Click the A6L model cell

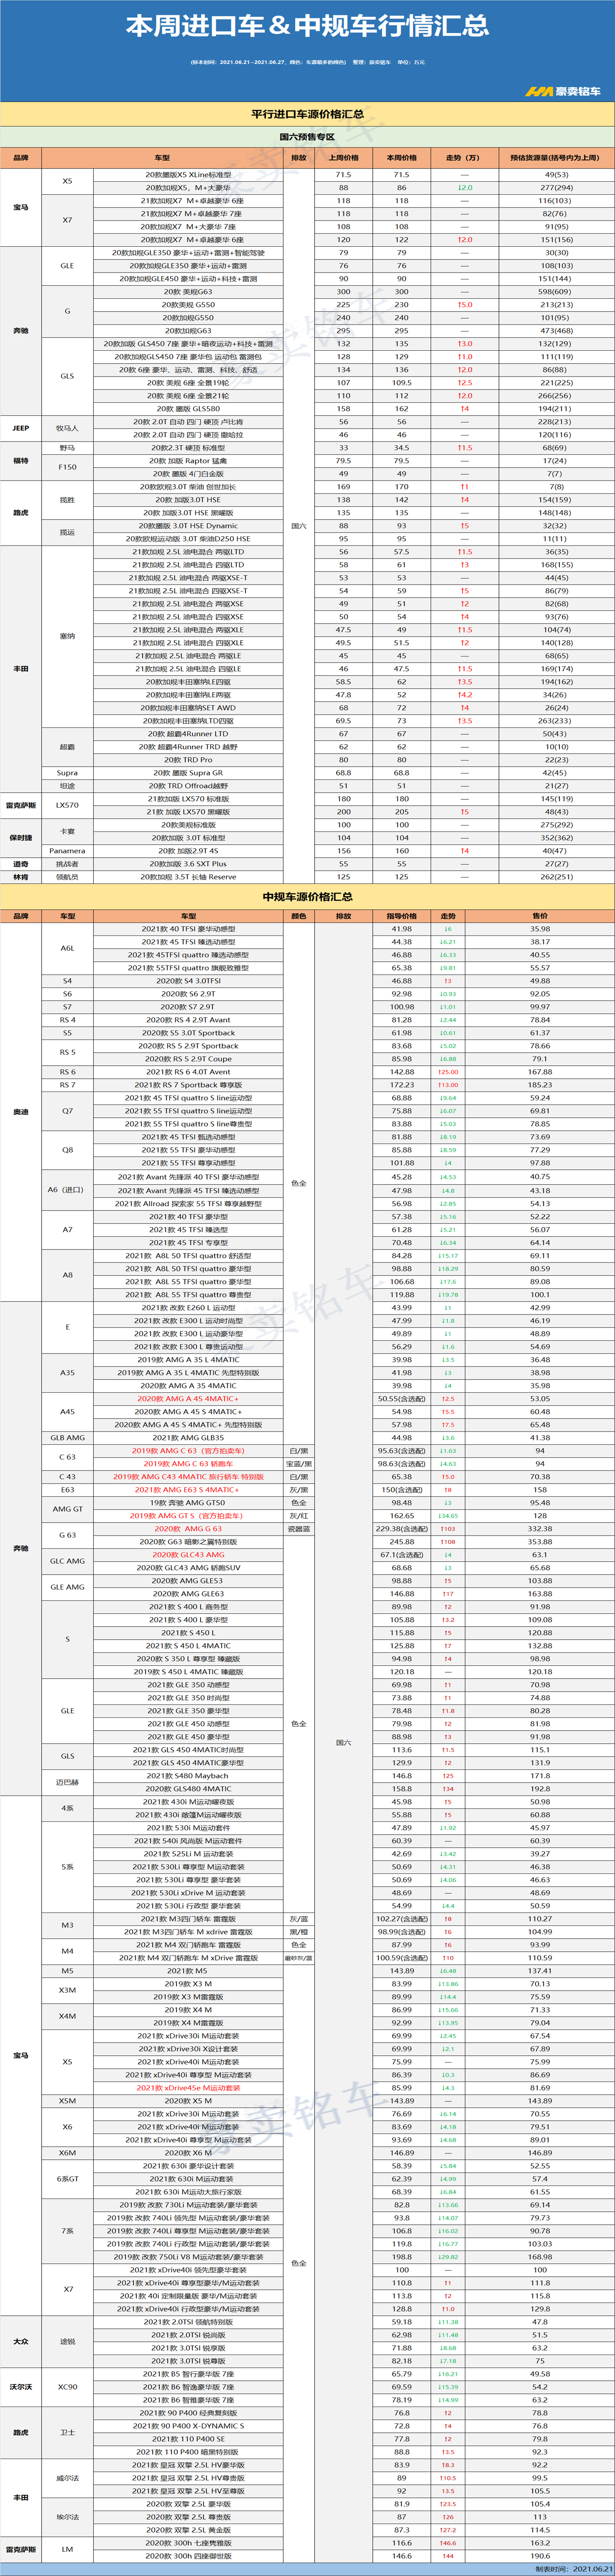[x=67, y=948]
